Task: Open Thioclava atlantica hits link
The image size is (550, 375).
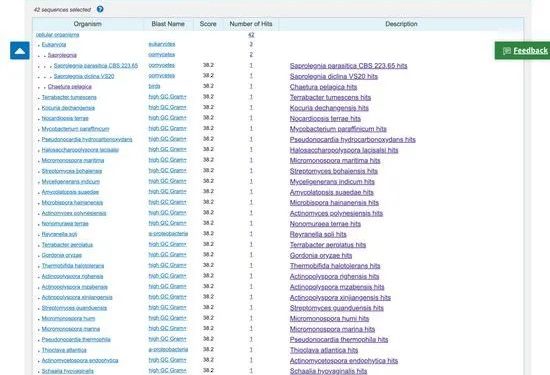Action: 324,350
